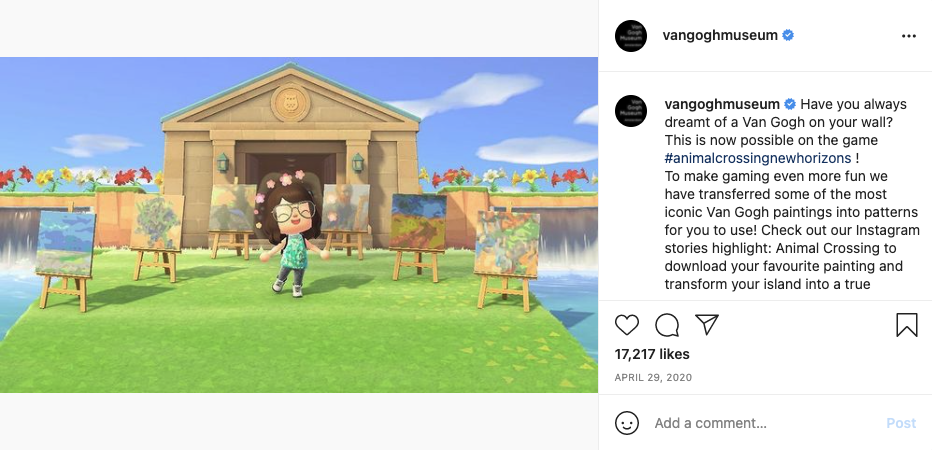932x450 pixels.
Task: Click the verified badge in the caption
Action: 790,104
